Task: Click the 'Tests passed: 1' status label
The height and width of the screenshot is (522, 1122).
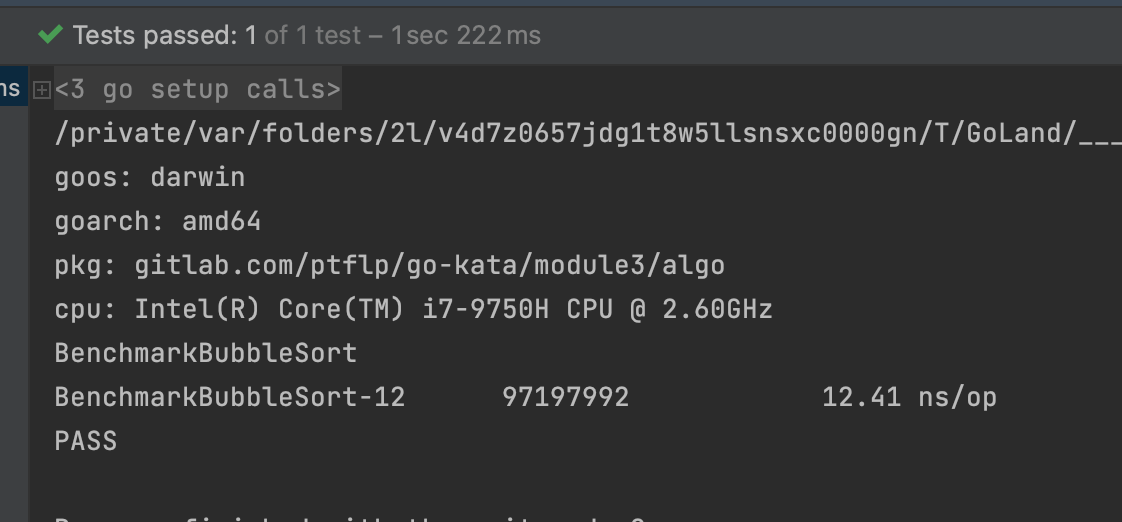Action: click(164, 36)
